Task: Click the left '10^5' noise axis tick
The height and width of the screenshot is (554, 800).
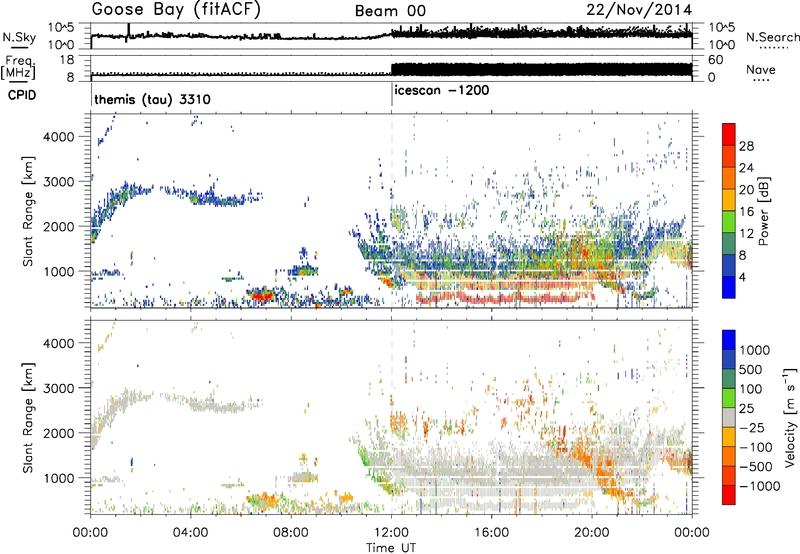Action: 62,28
